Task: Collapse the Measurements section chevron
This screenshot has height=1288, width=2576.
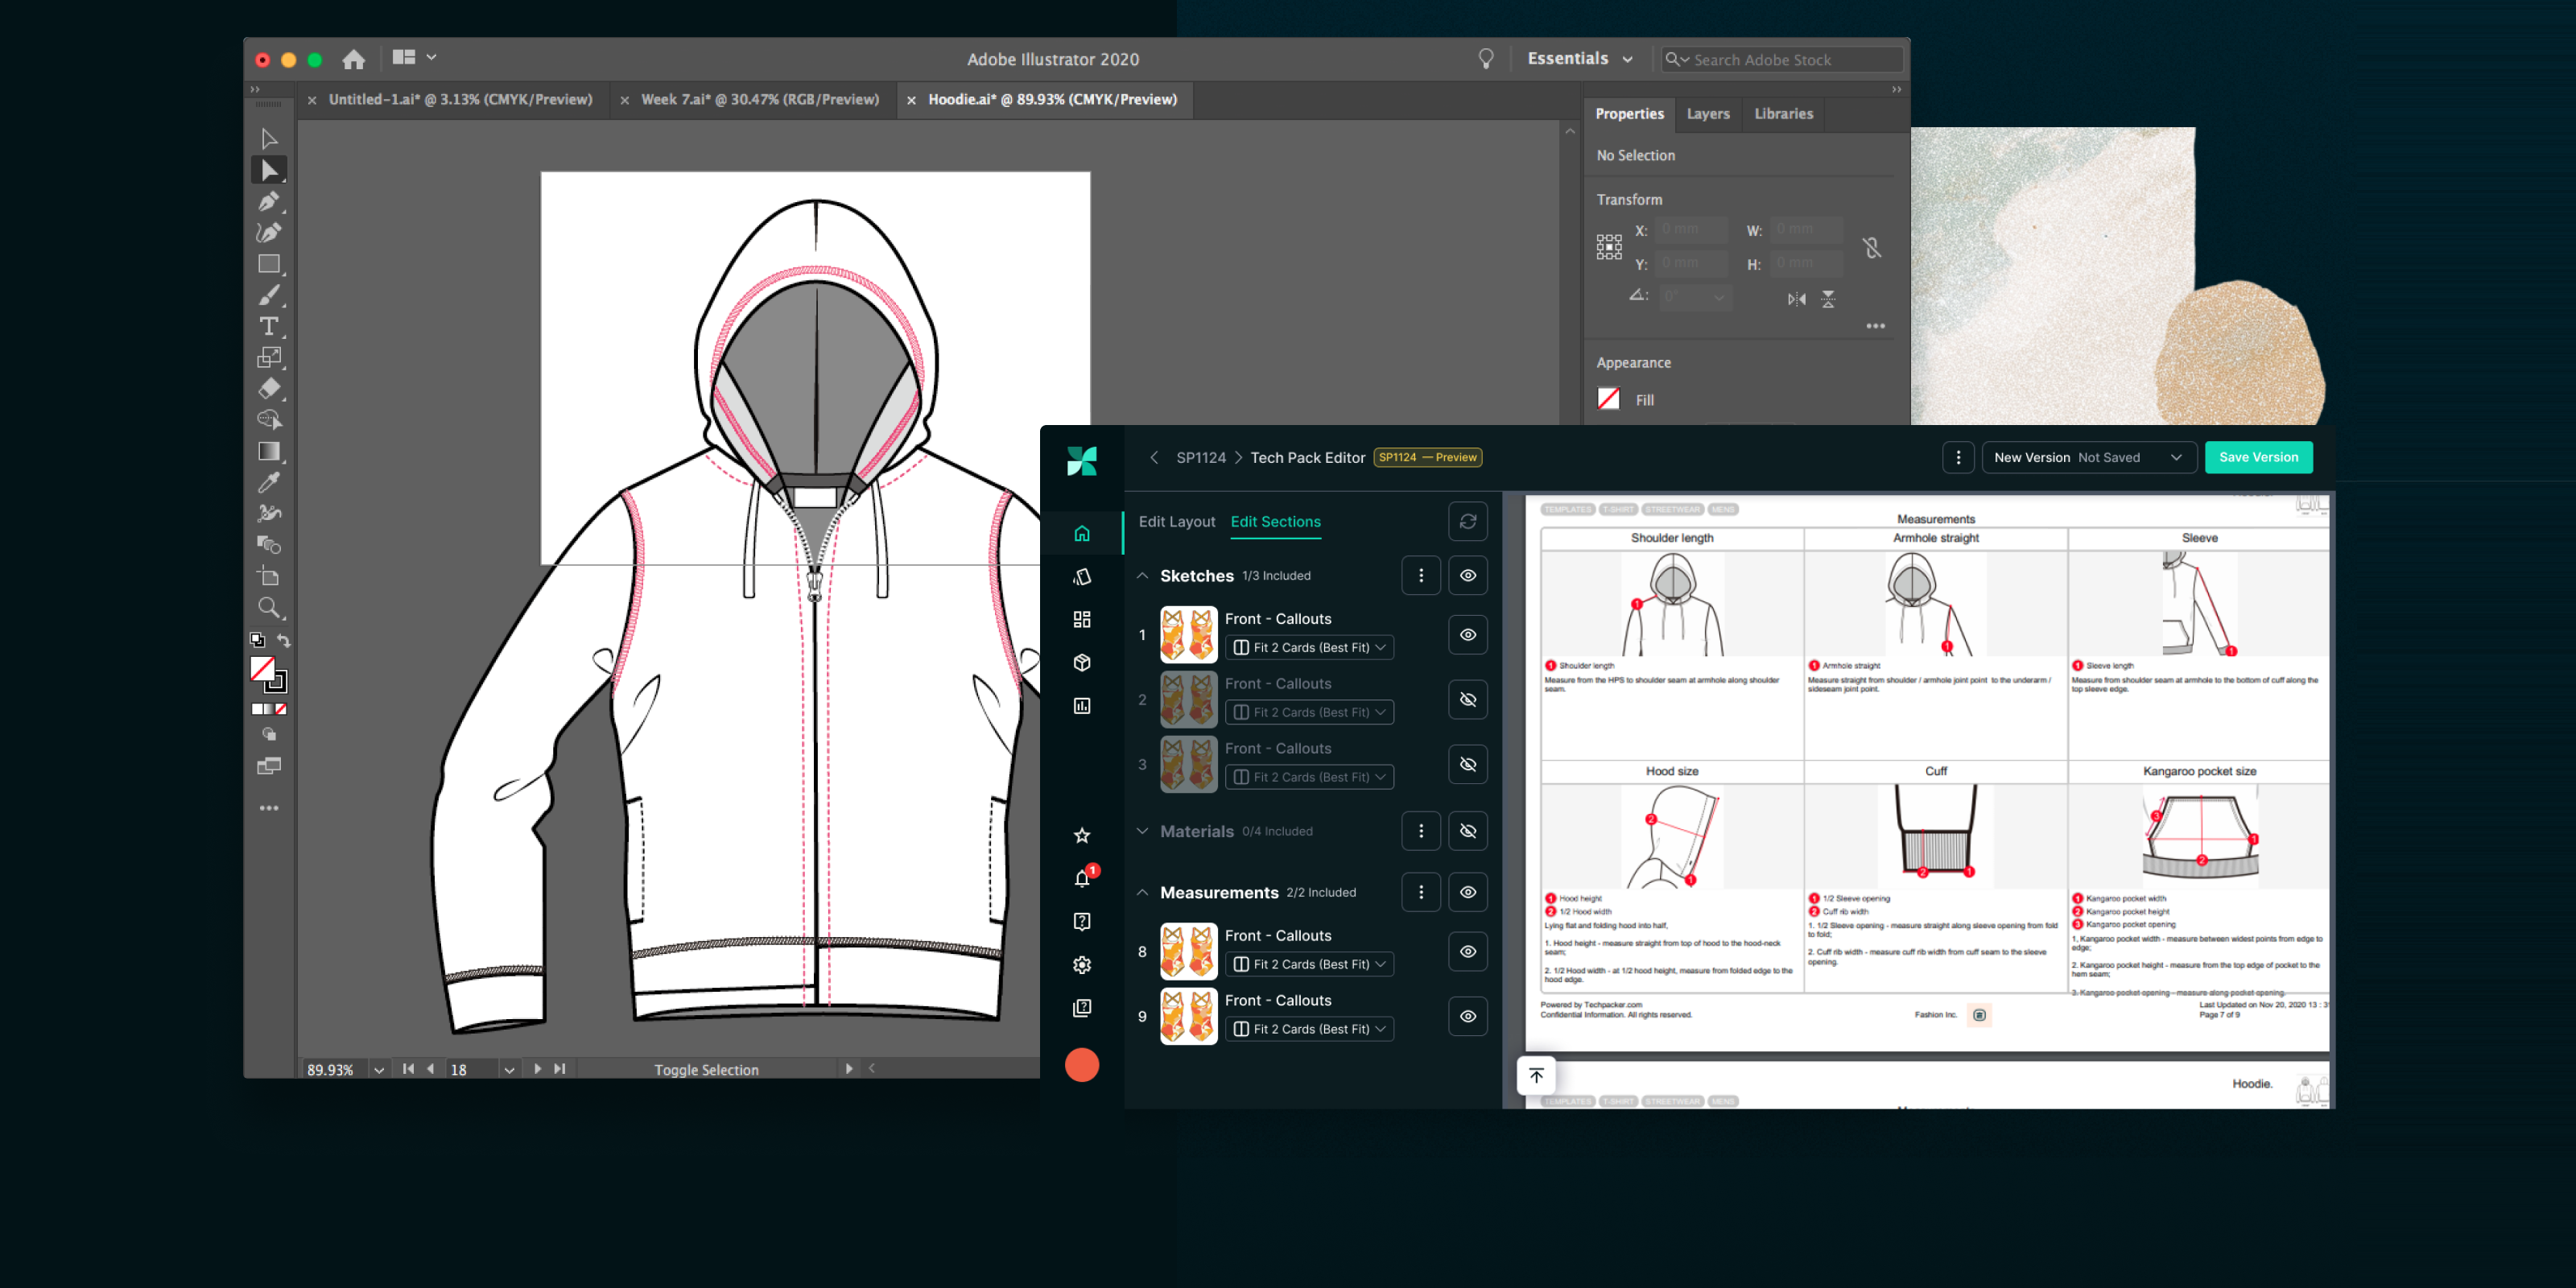Action: (x=1142, y=891)
